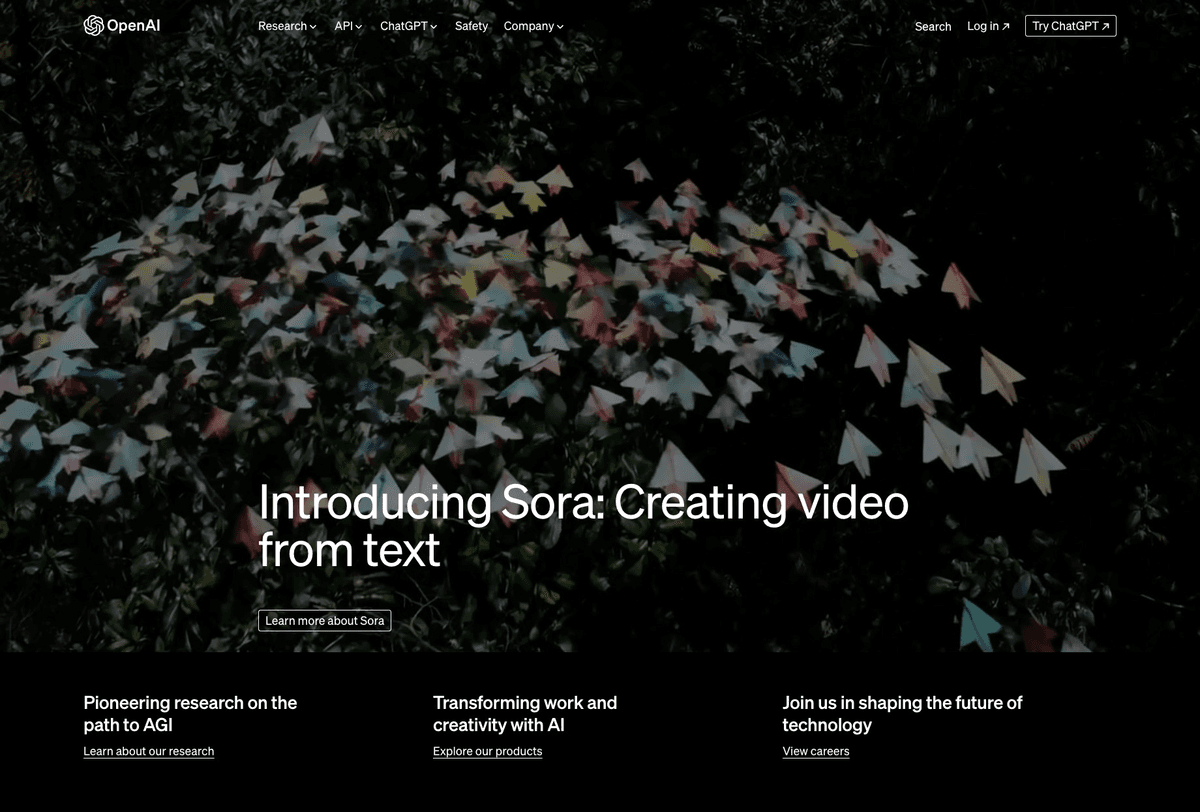Click 'Join us in shaping the future' text
Viewport: 1200px width, 812px height.
tap(902, 714)
